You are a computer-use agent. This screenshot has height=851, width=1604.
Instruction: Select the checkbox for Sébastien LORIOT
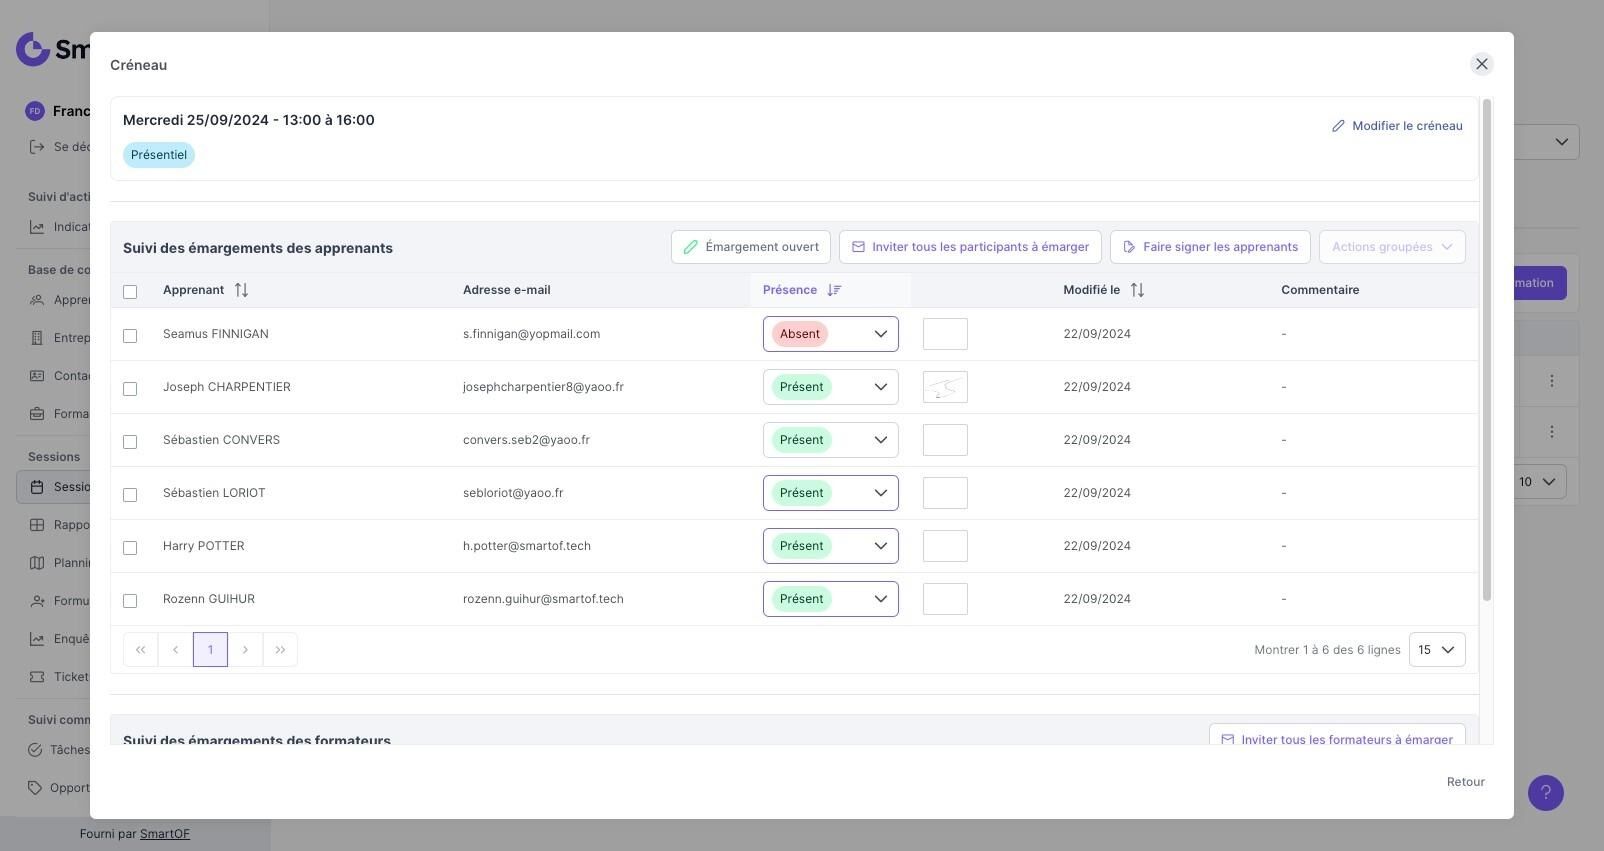[130, 495]
